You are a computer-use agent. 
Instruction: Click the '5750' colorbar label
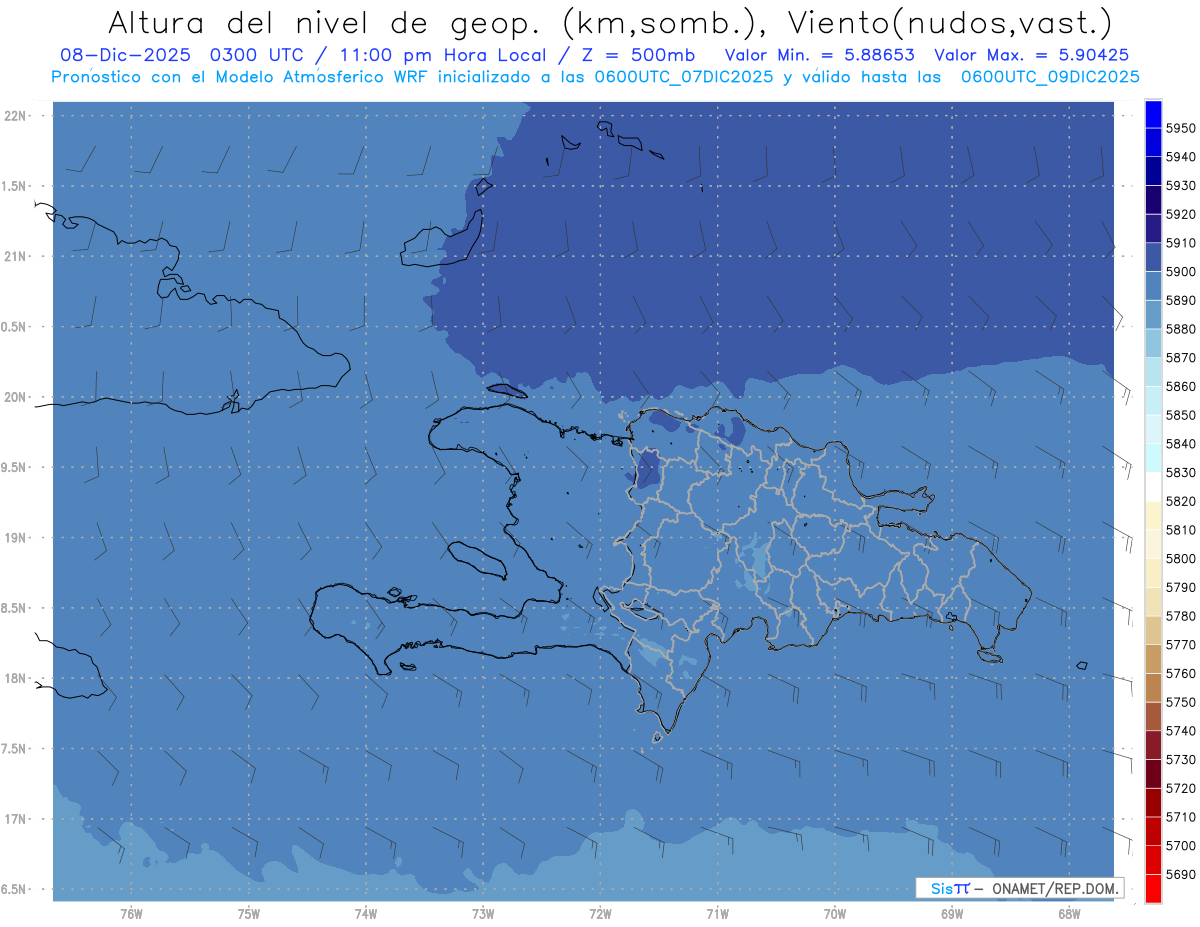[1181, 702]
